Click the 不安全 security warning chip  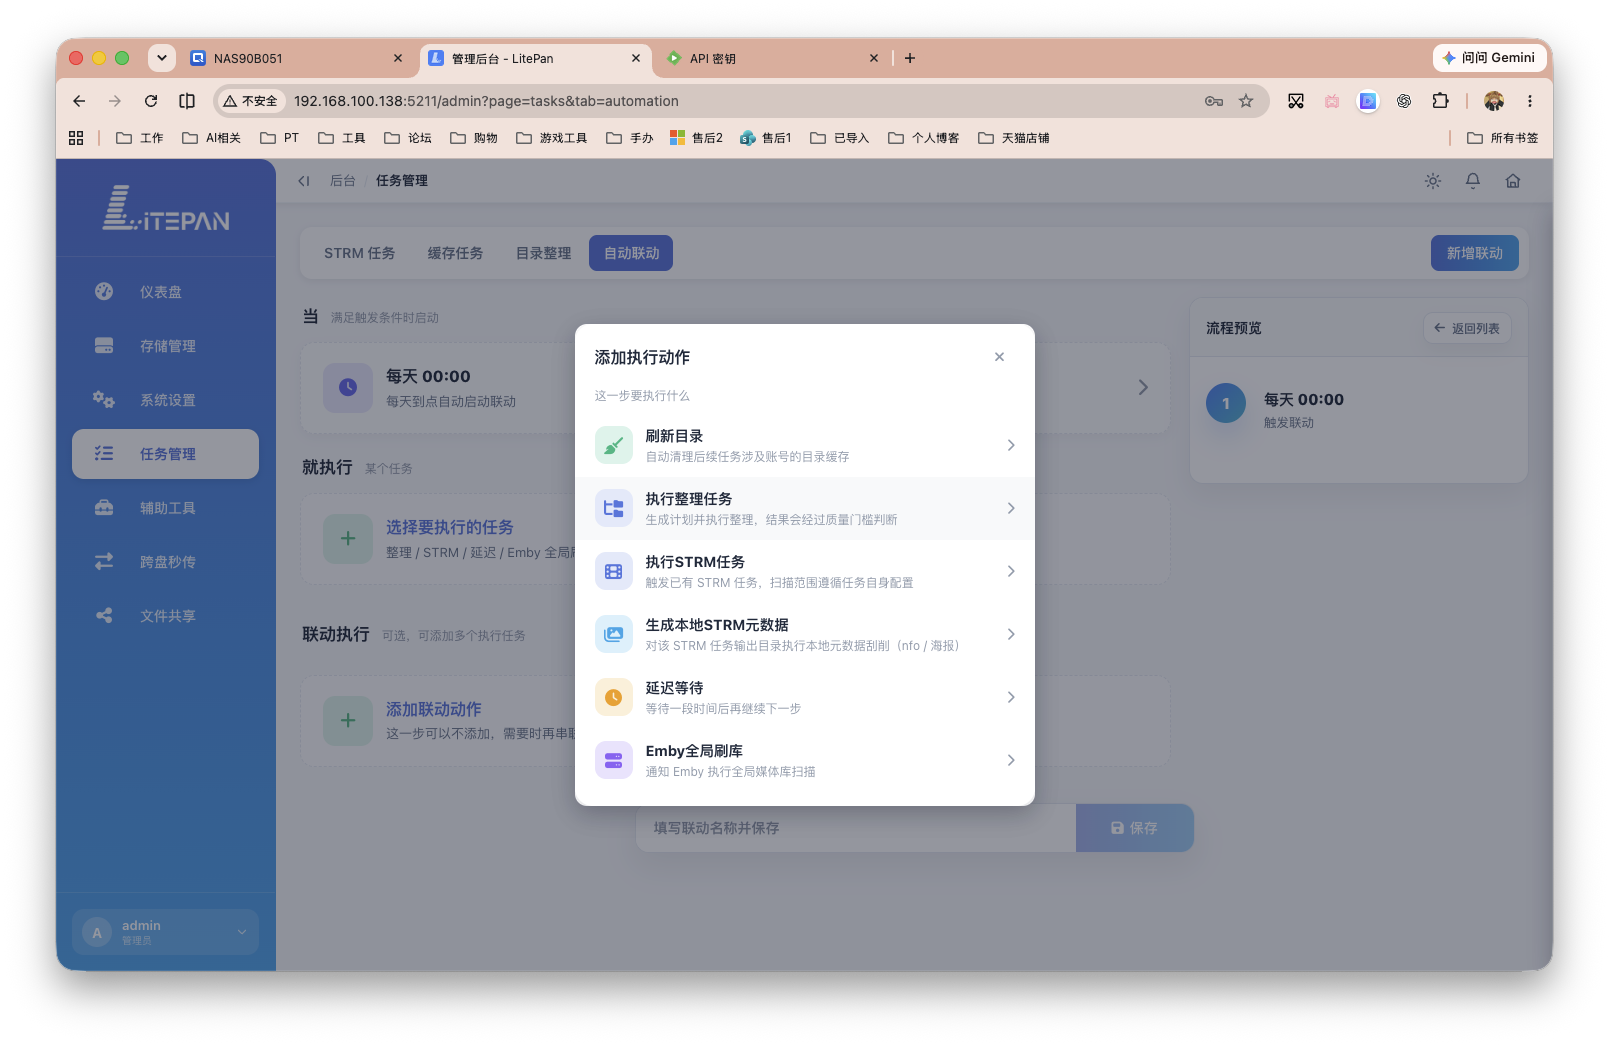pyautogui.click(x=250, y=101)
